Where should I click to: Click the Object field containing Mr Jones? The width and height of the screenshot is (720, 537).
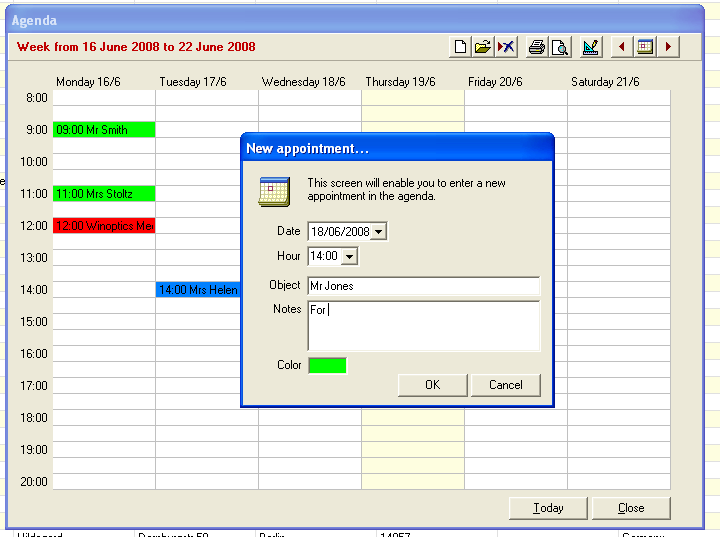(x=423, y=286)
